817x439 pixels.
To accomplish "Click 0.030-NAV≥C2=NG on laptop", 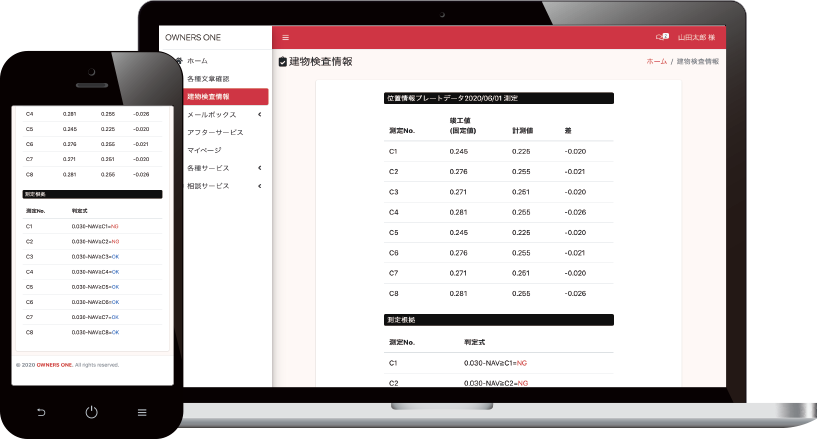I will click(496, 383).
